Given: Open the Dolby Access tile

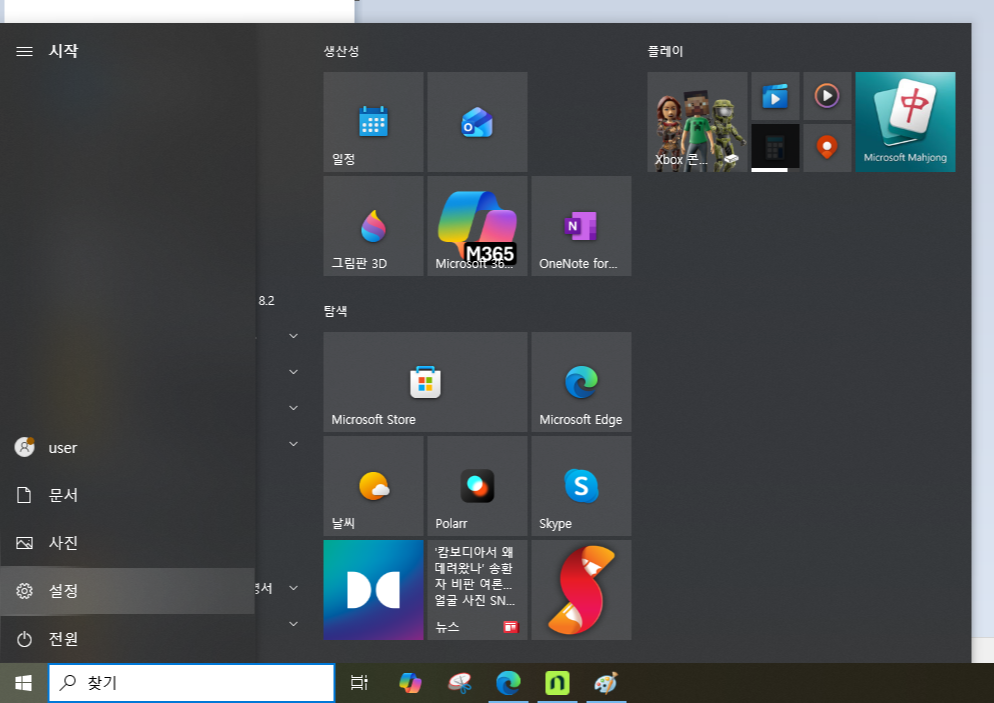Looking at the screenshot, I should click(x=373, y=590).
